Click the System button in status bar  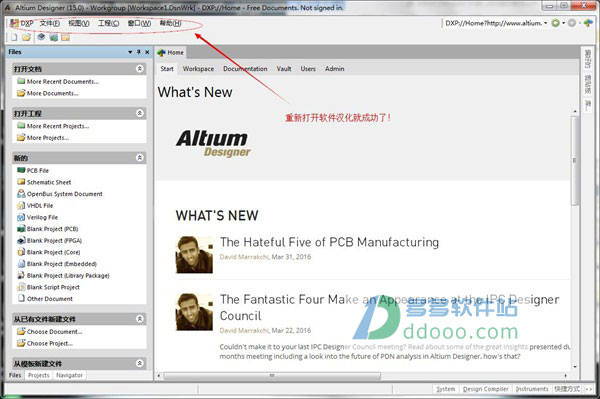point(446,389)
